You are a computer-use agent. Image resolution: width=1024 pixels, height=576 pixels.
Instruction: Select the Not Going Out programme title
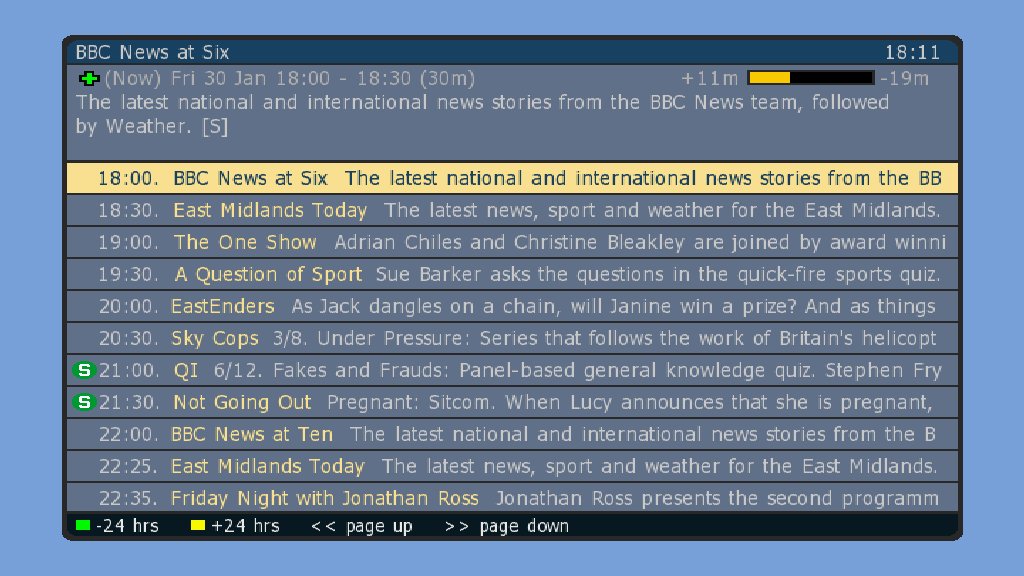click(x=242, y=402)
